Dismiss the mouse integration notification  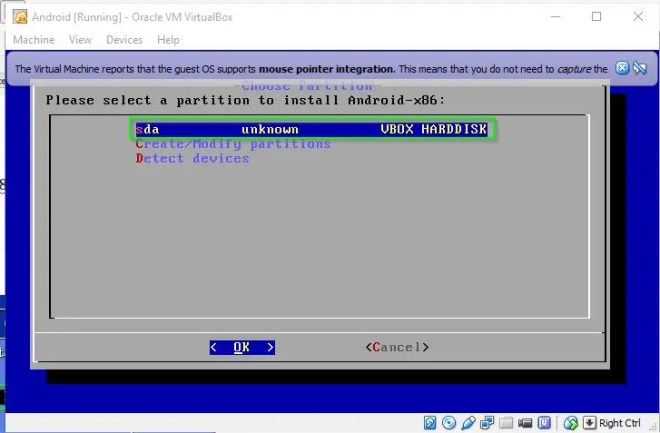point(622,68)
